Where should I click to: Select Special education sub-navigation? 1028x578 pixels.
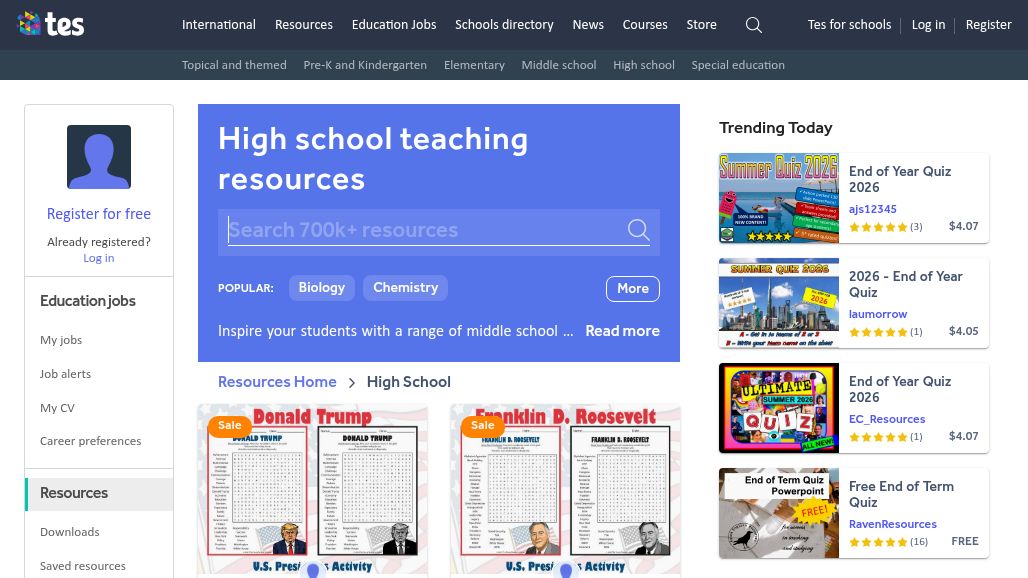point(738,65)
